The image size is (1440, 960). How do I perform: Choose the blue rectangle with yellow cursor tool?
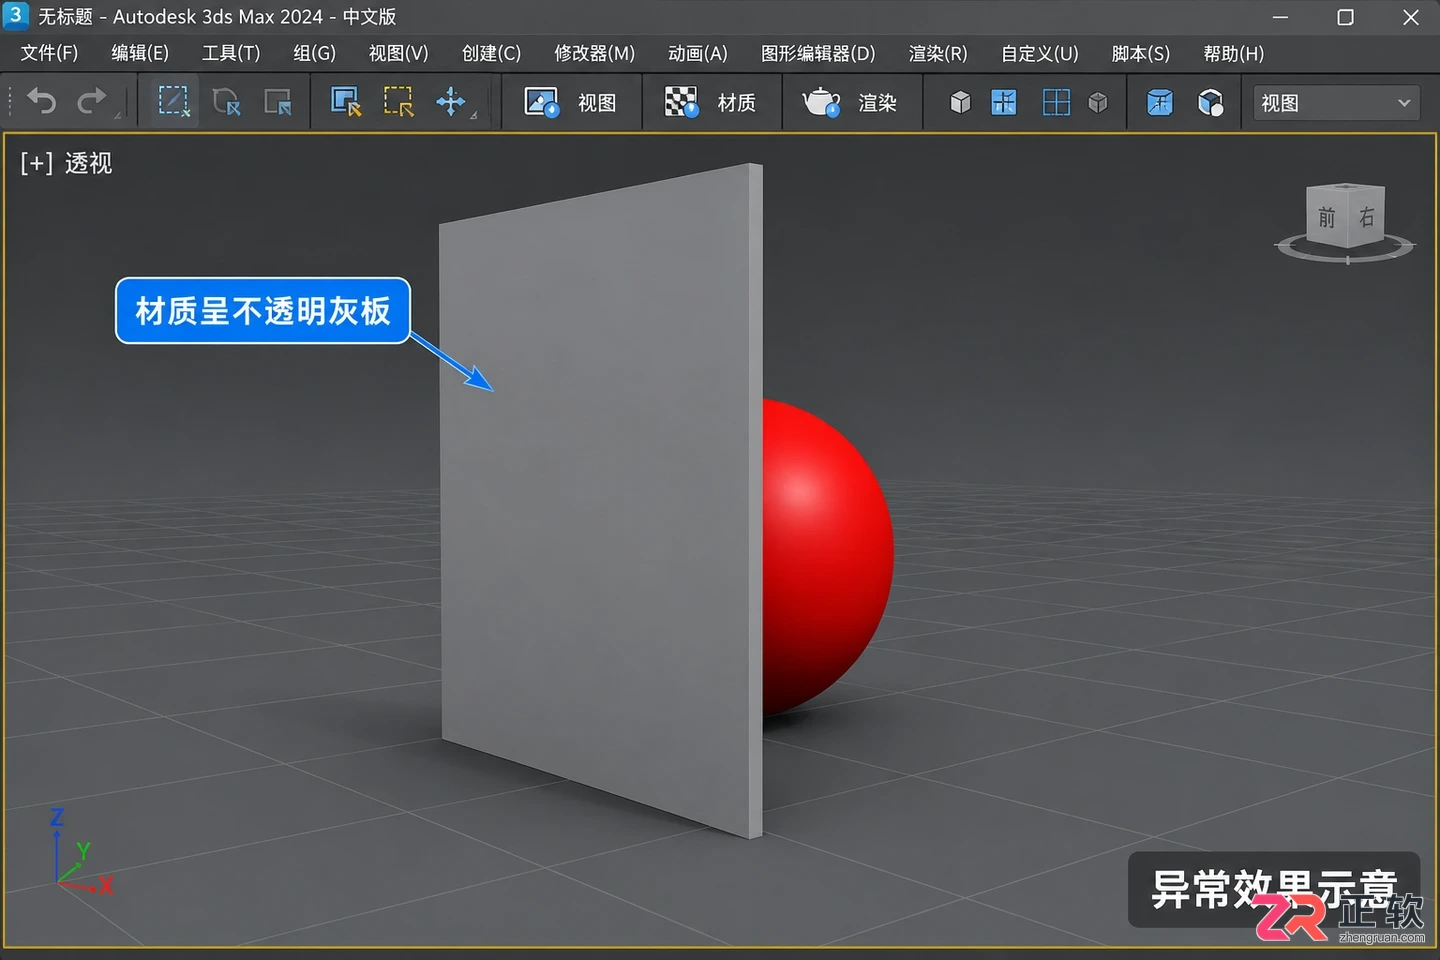click(346, 102)
